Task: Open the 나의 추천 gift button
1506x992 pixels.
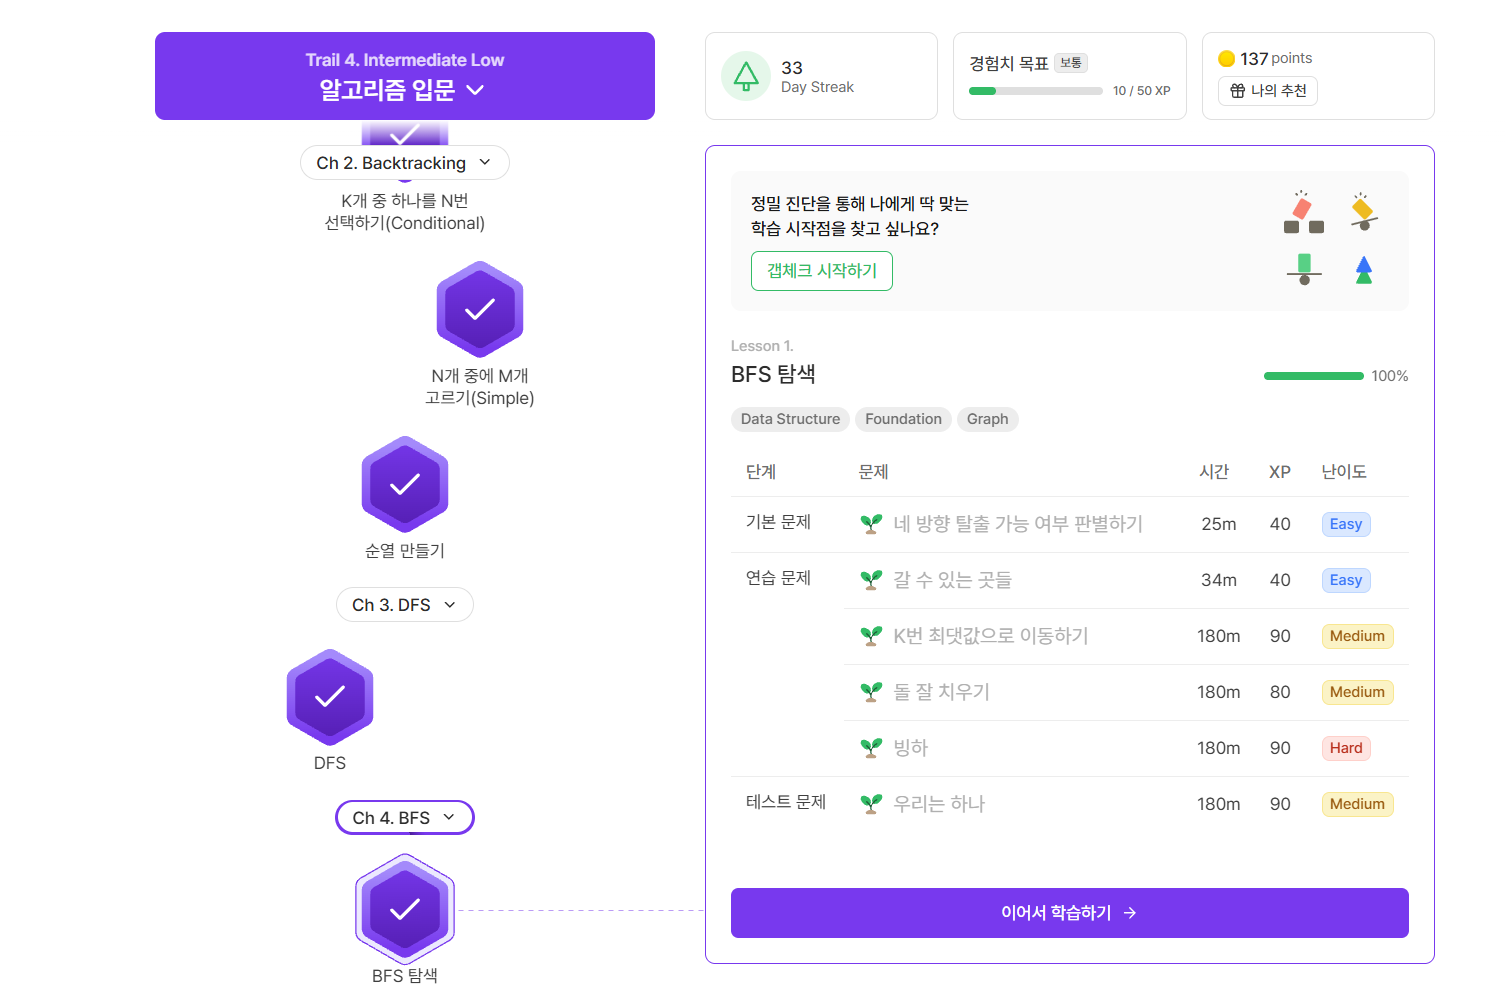Action: click(1268, 91)
